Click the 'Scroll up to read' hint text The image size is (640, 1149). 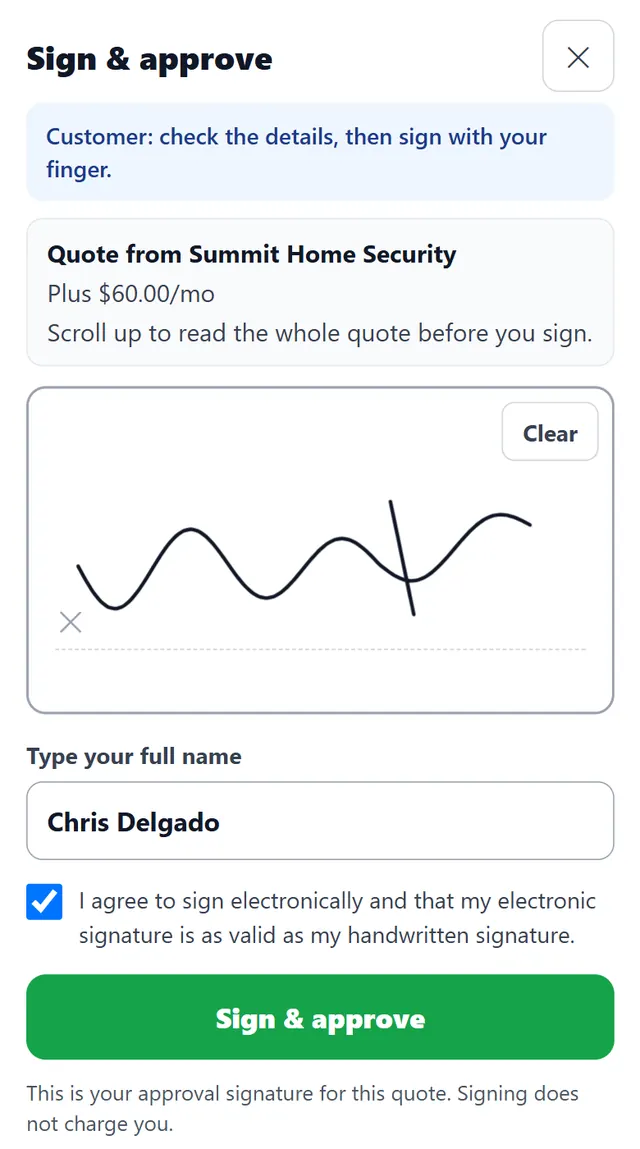pos(320,333)
